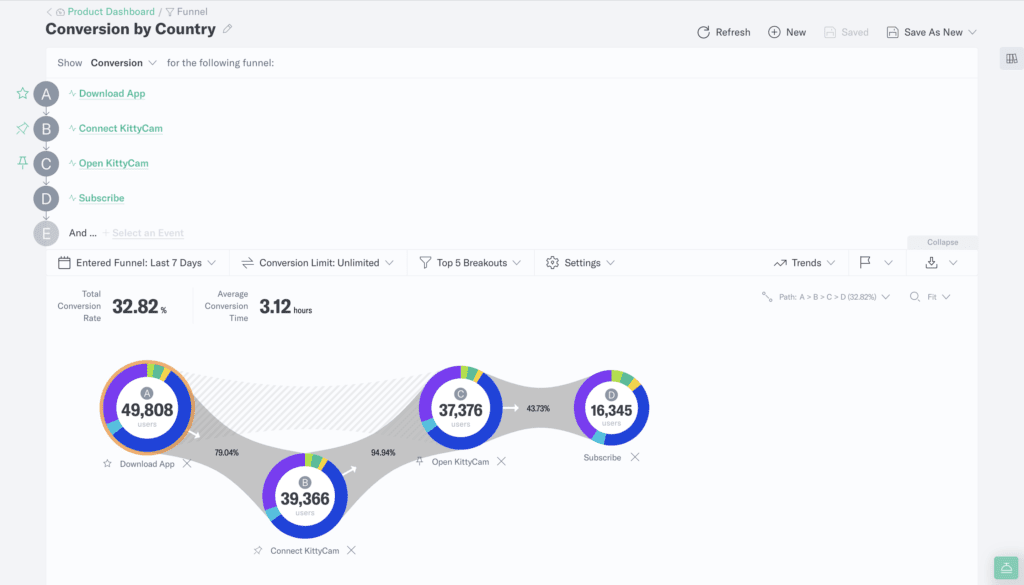Click the gear icon on Settings control
The width and height of the screenshot is (1024, 585).
[552, 262]
